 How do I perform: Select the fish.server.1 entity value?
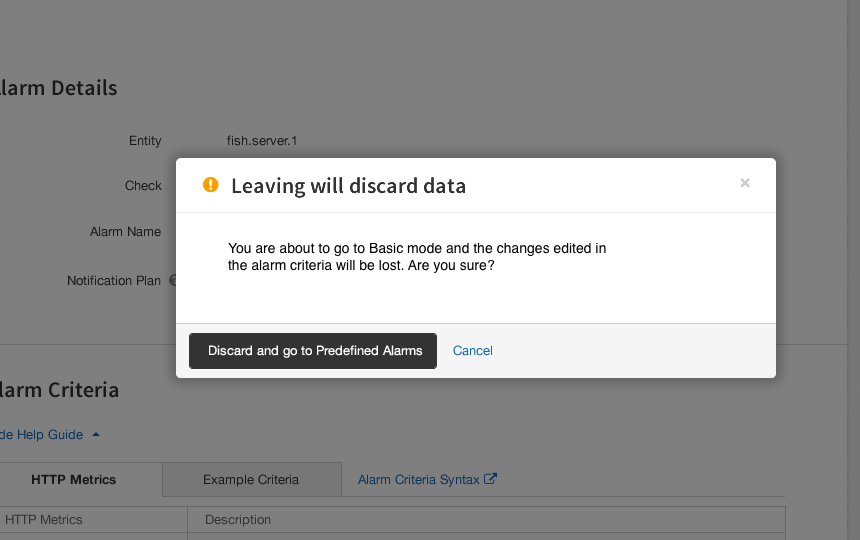[262, 141]
